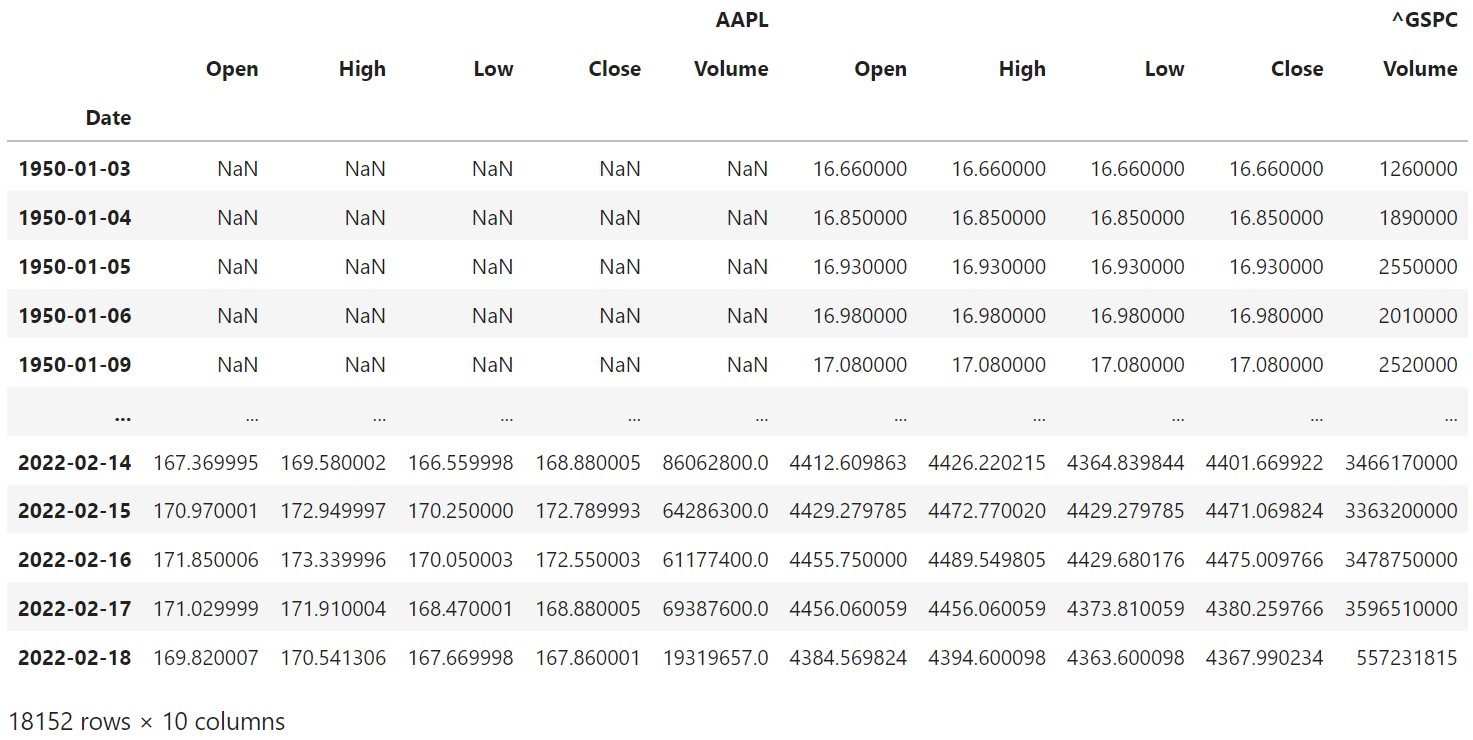Click the cell value 4363.600098
1473x740 pixels.
[1126, 658]
